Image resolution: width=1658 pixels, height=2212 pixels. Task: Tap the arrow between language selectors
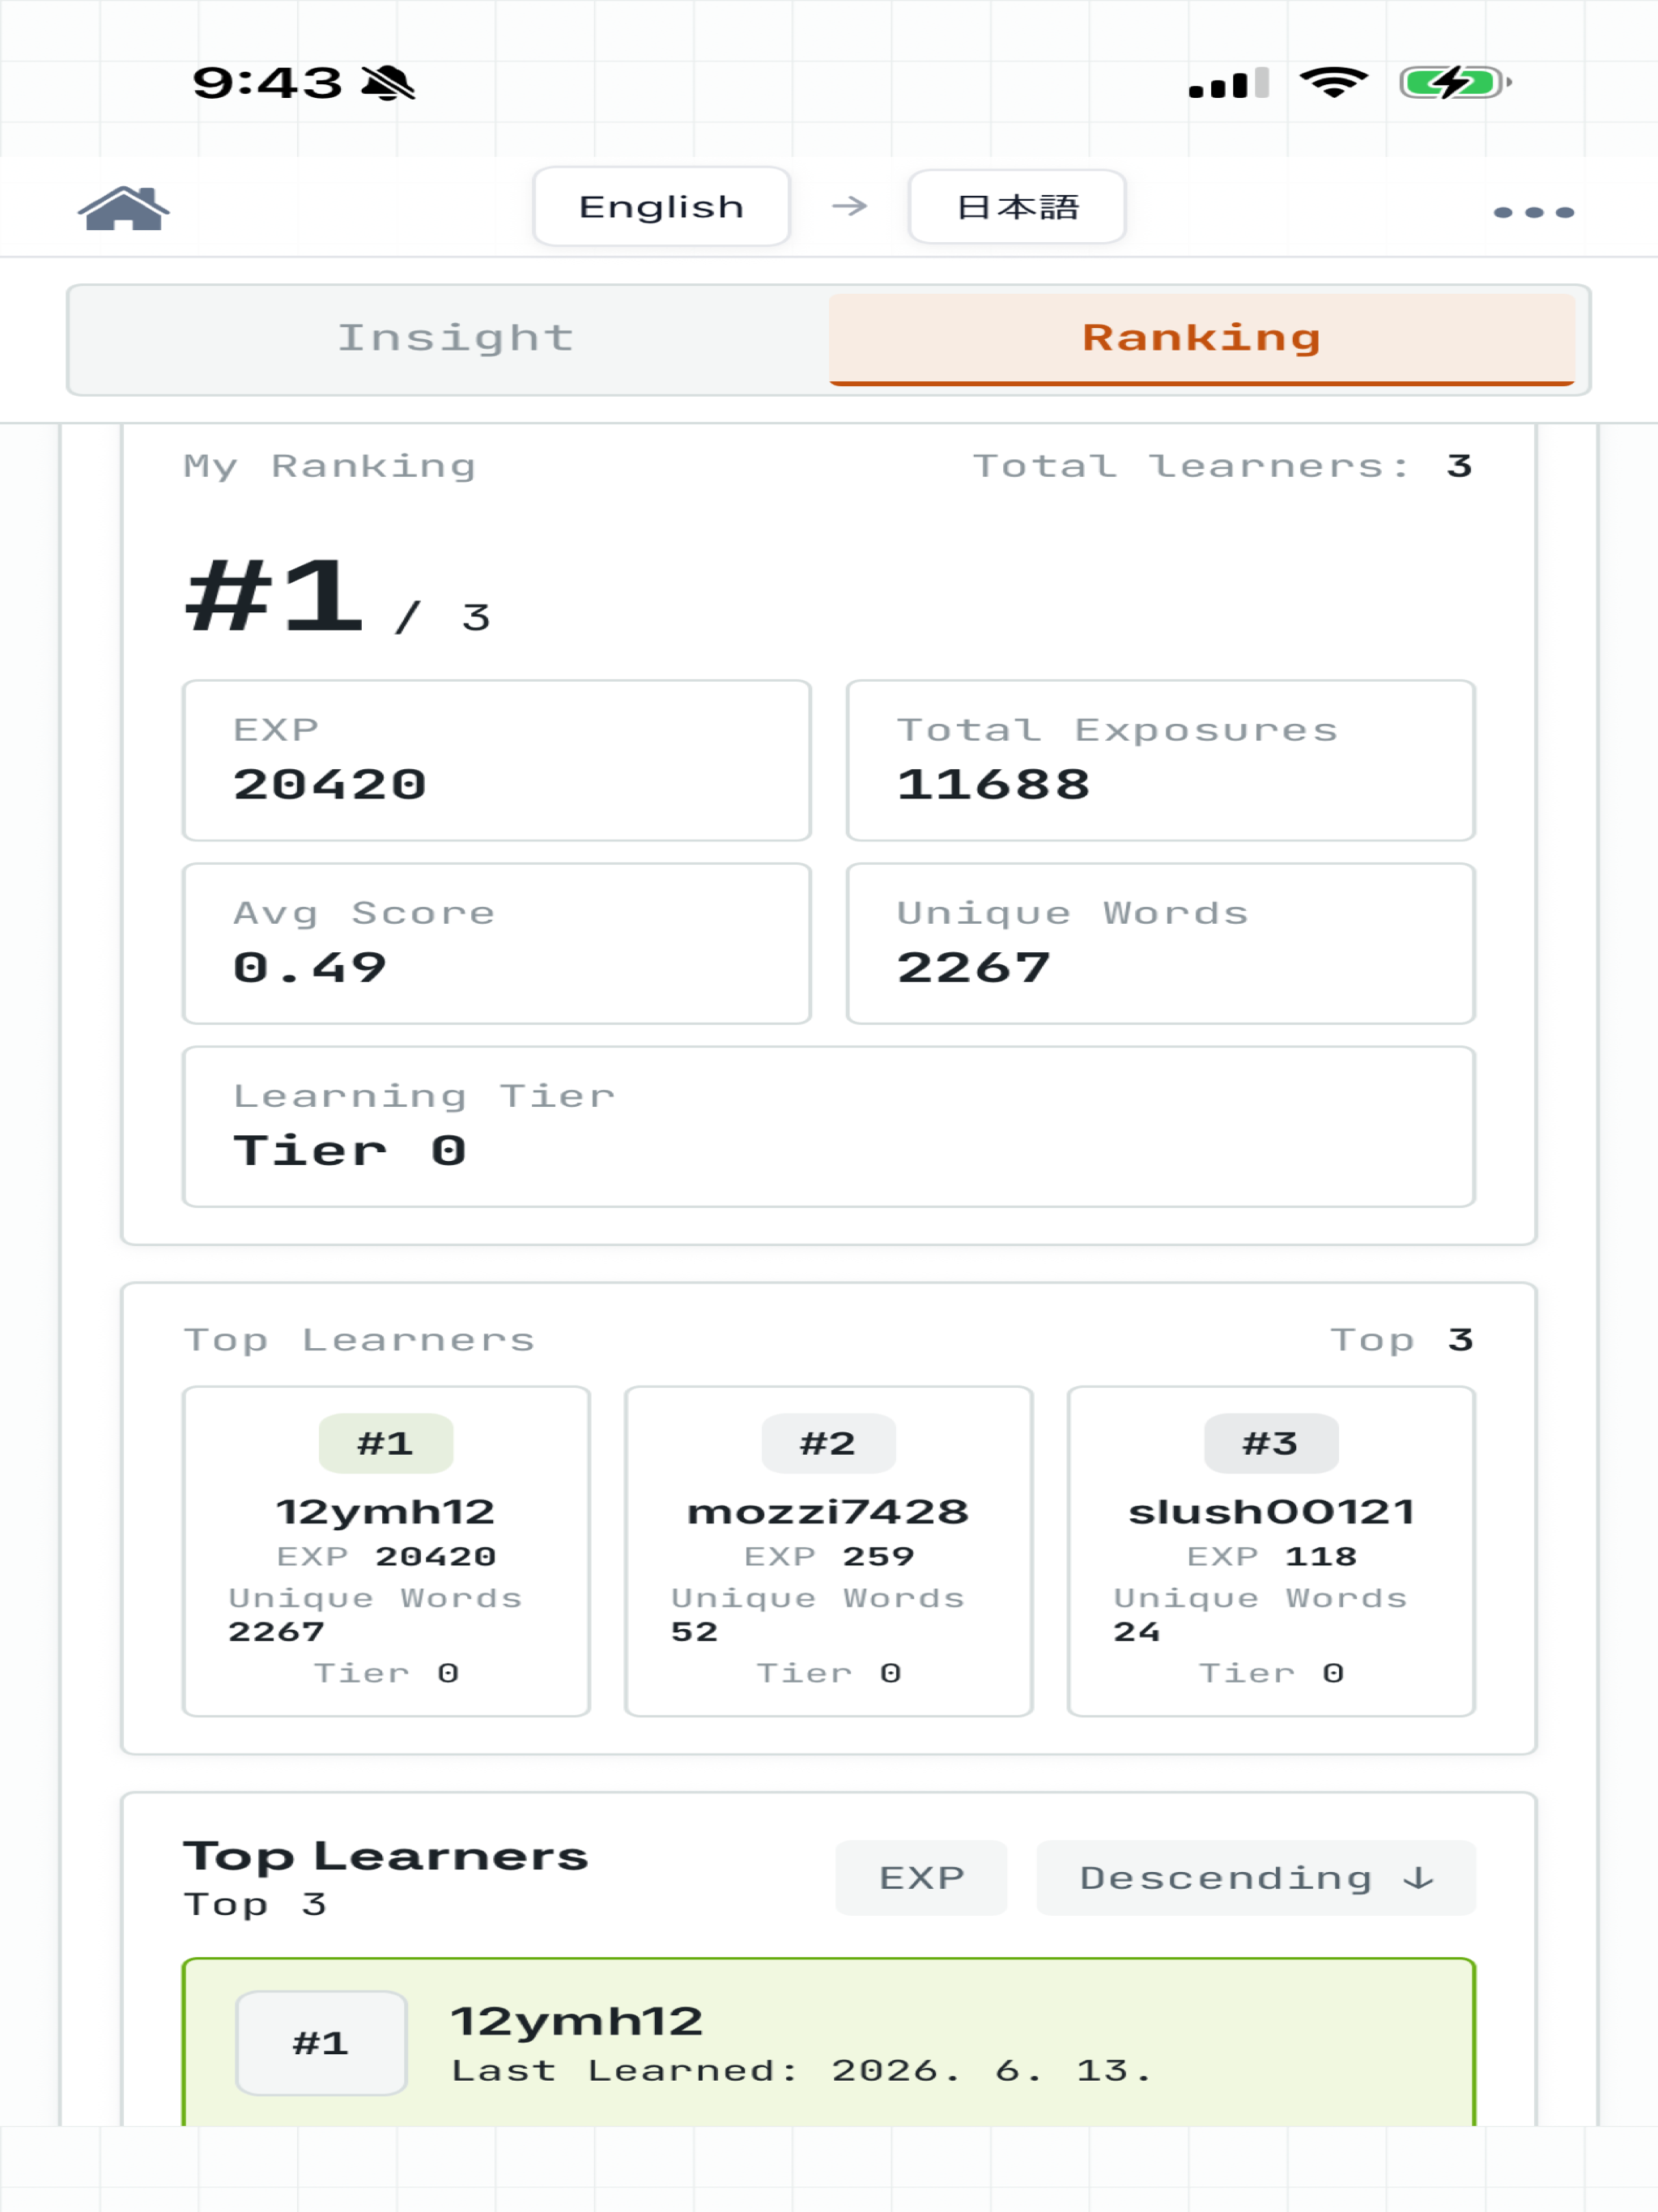click(849, 206)
